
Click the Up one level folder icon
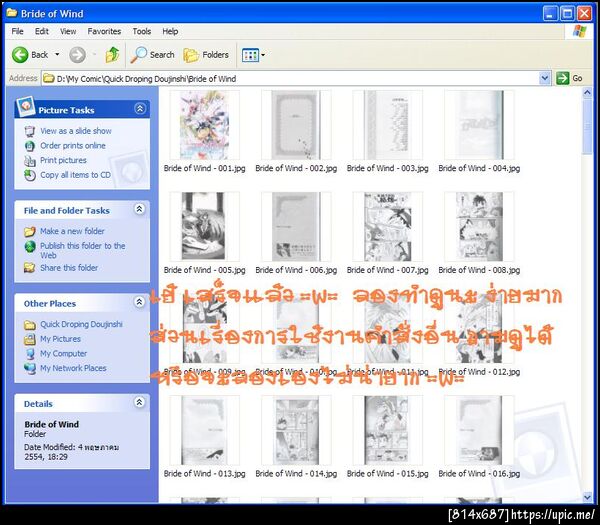[x=112, y=55]
